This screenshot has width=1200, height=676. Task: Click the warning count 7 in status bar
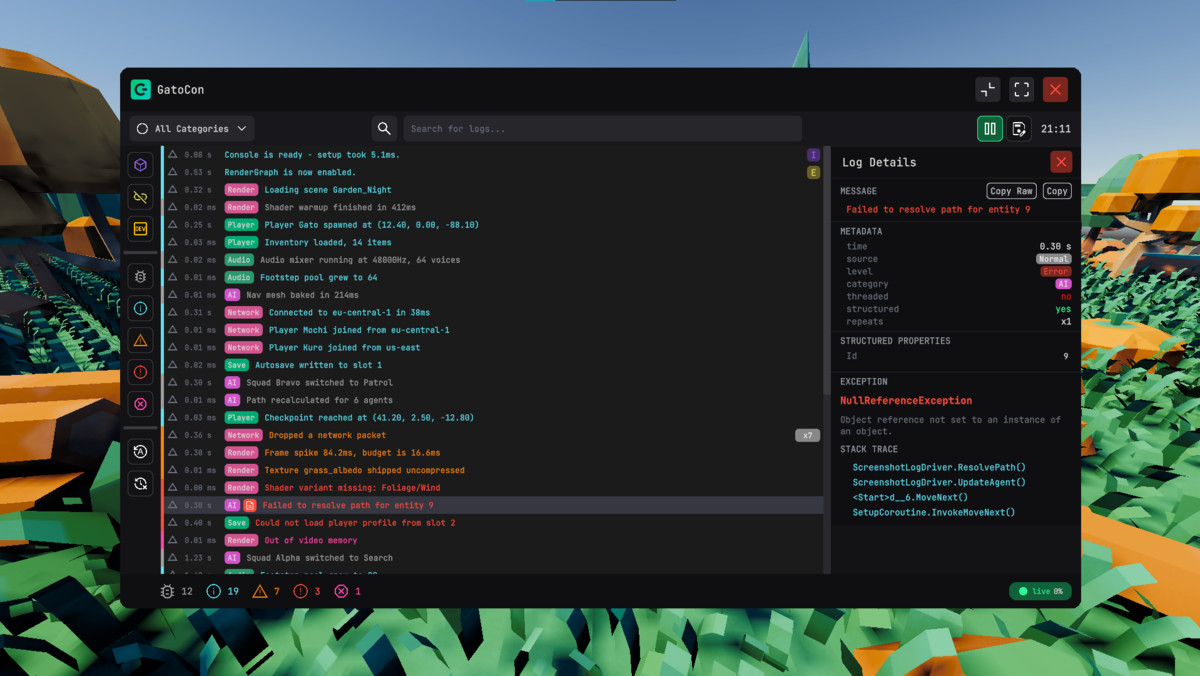tap(266, 591)
